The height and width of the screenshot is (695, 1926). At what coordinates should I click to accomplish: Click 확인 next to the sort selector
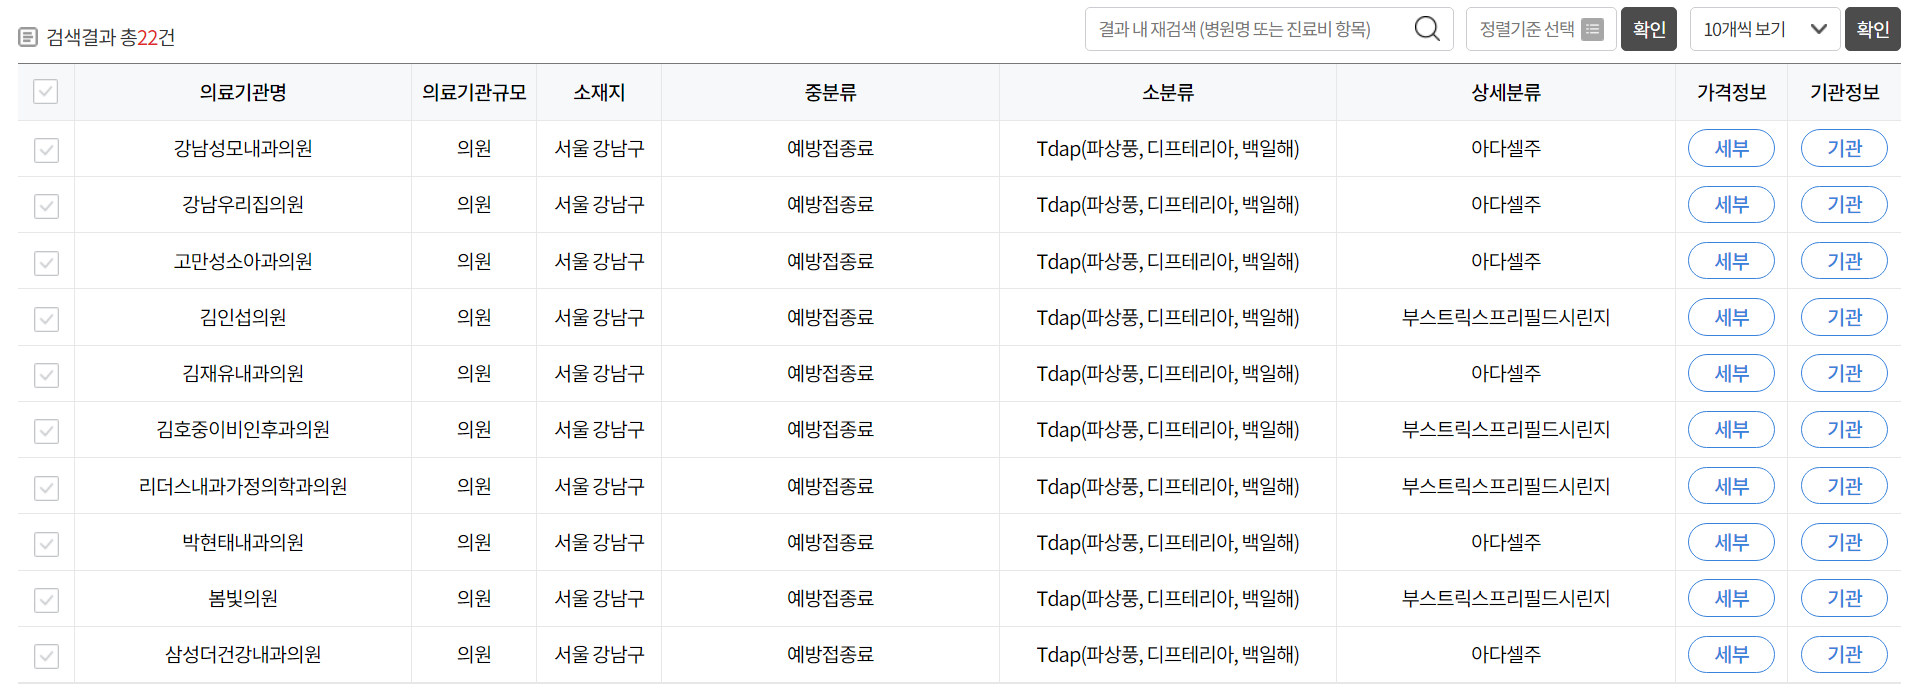(1649, 28)
